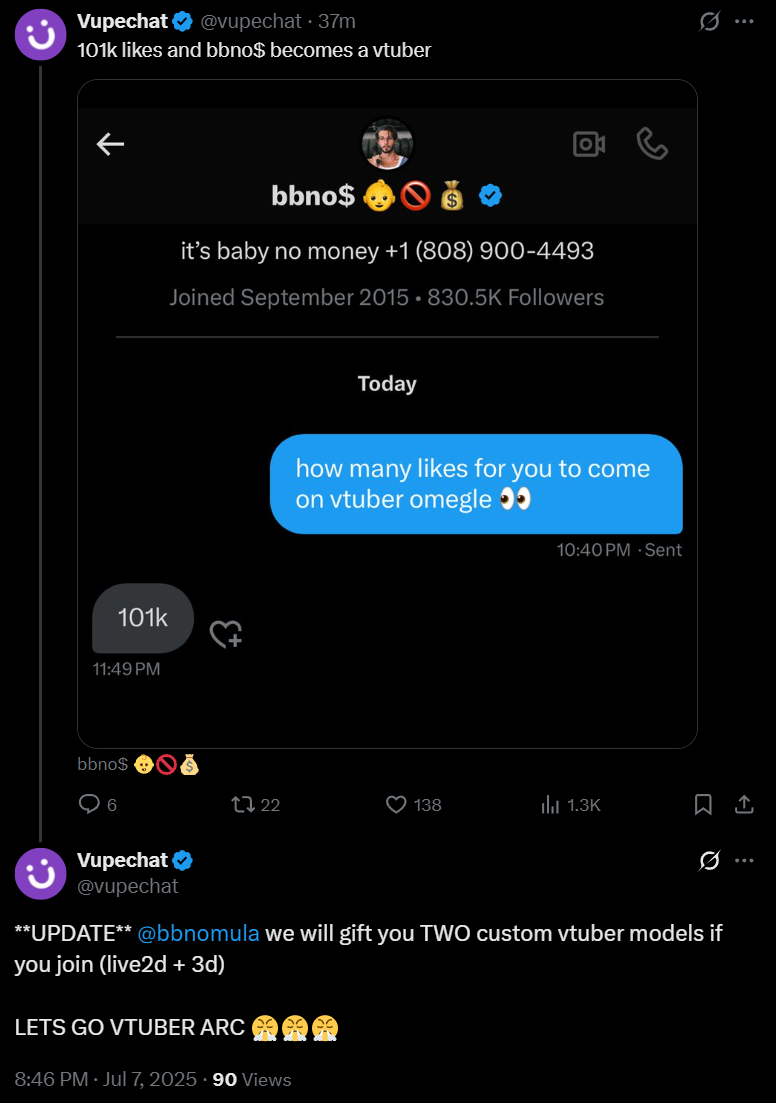Click the Vupechat avatar on update tweet

click(40, 873)
